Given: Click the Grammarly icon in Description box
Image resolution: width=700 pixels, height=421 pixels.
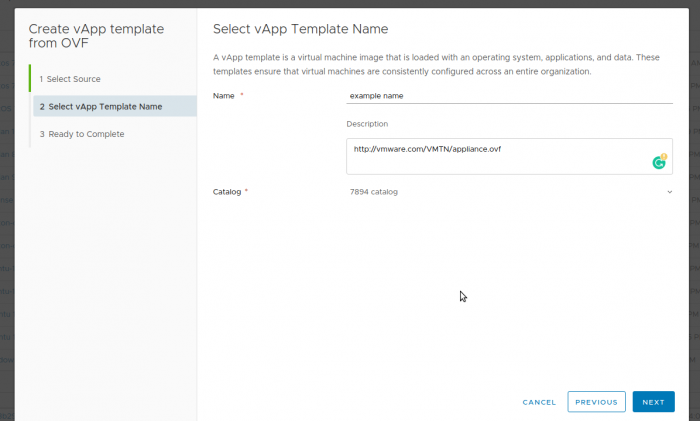Looking at the screenshot, I should point(659,162).
